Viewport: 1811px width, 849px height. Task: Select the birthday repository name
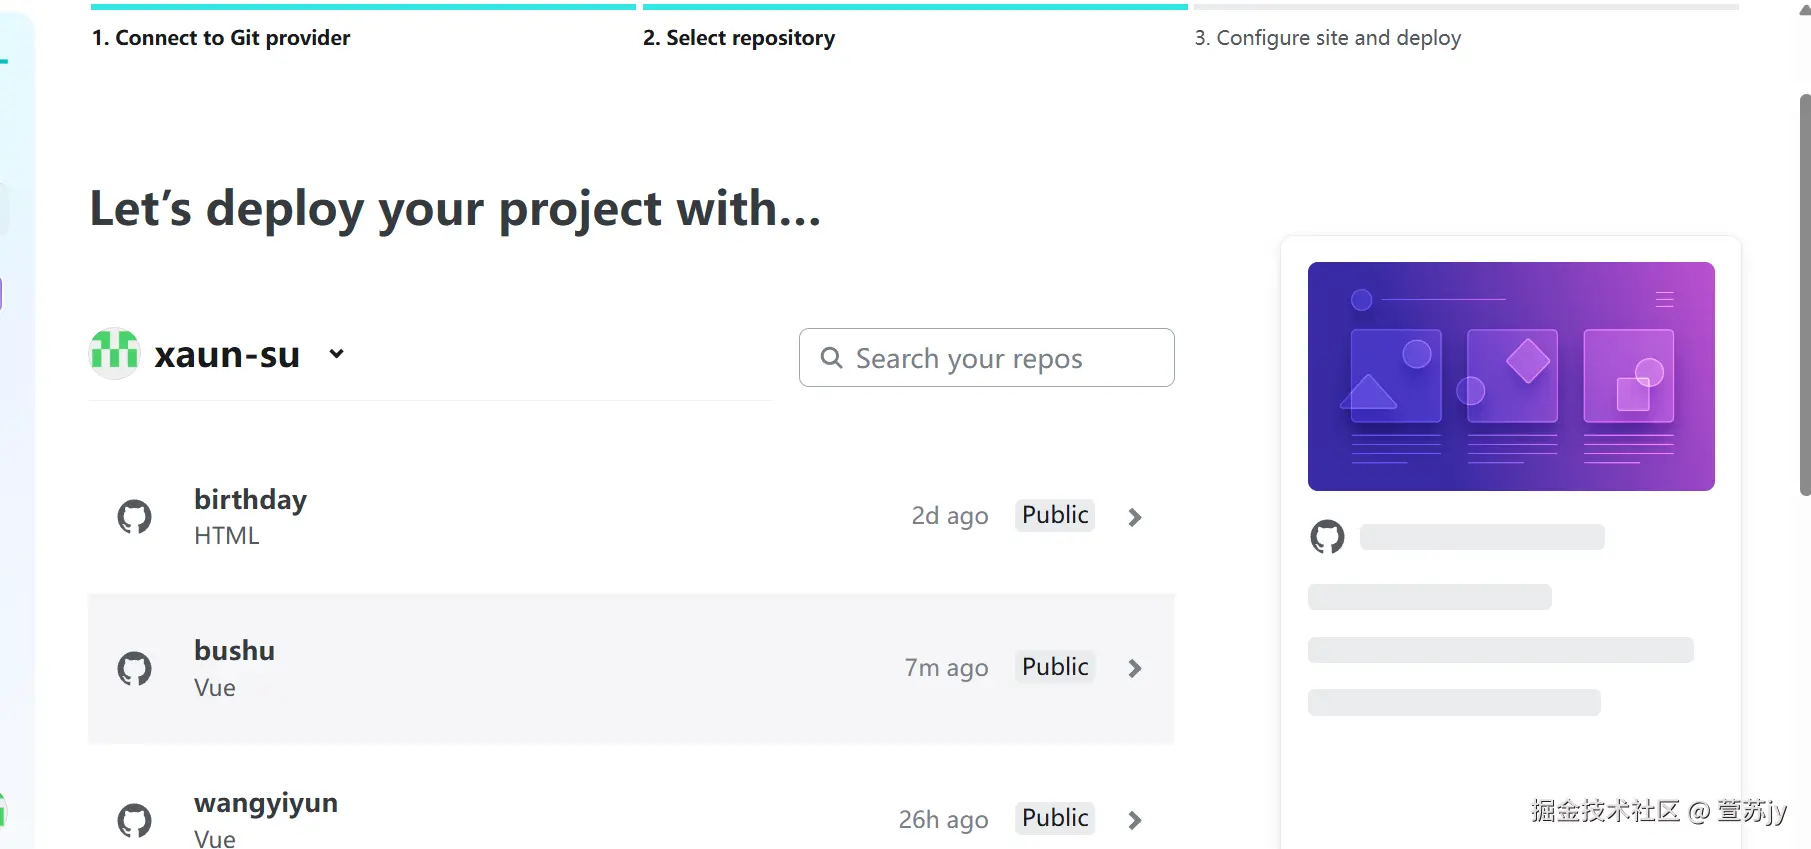250,499
